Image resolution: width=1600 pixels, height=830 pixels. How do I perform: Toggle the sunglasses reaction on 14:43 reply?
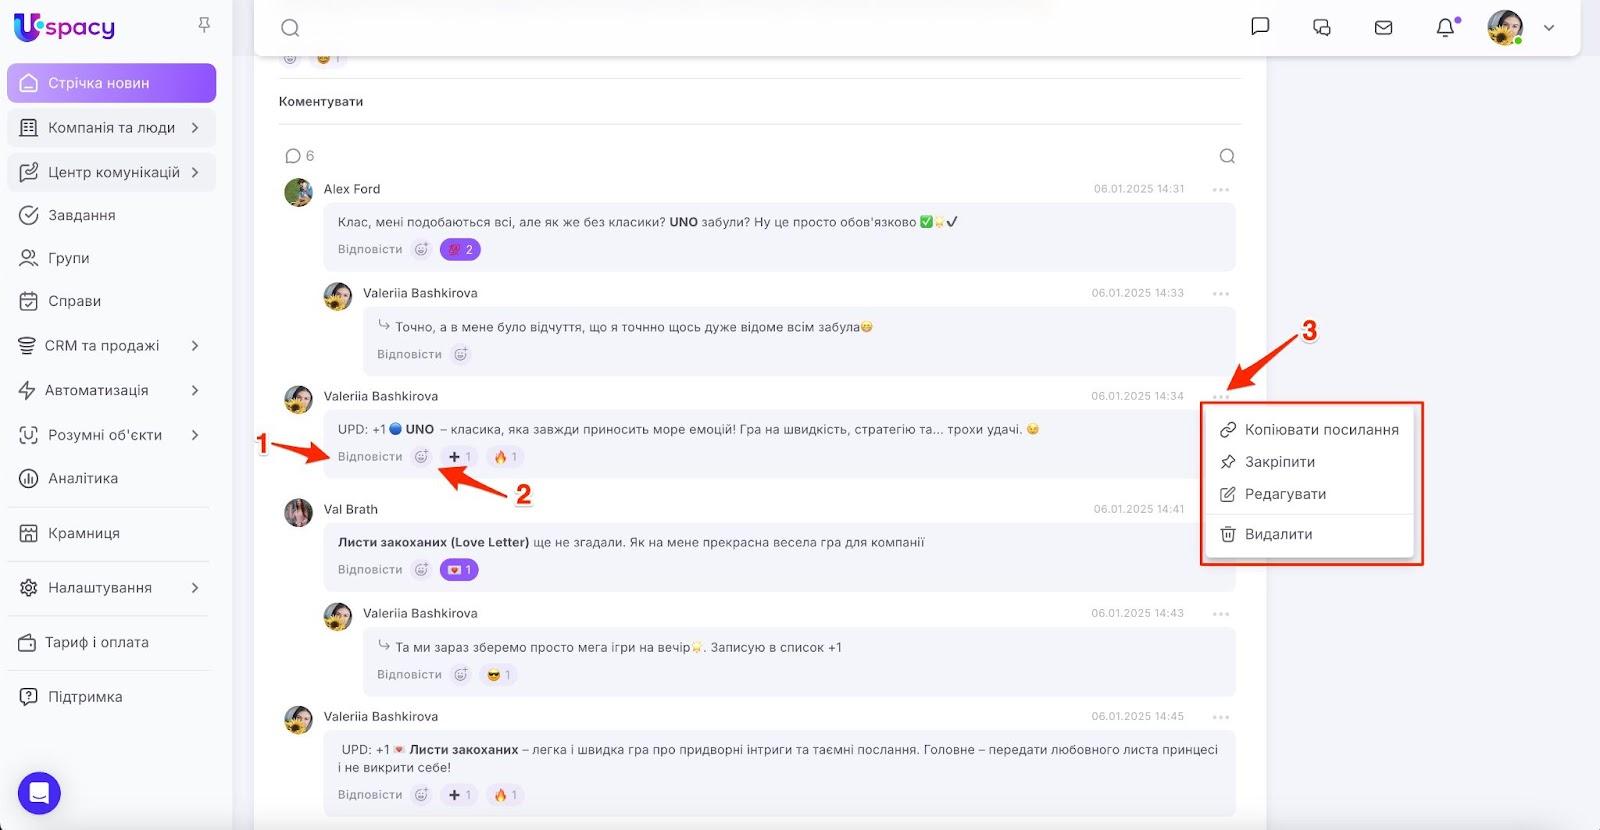coord(498,675)
